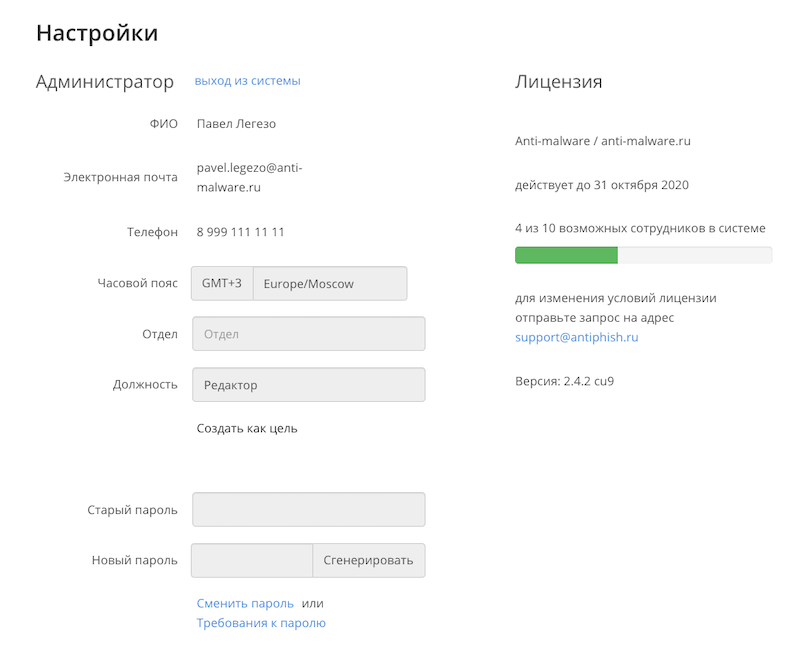Click the pavel.legezo email address text

[249, 177]
